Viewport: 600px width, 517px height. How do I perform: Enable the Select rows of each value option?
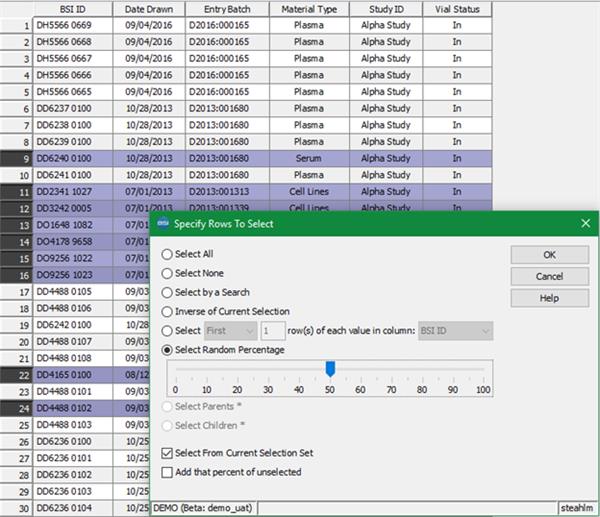coord(167,331)
